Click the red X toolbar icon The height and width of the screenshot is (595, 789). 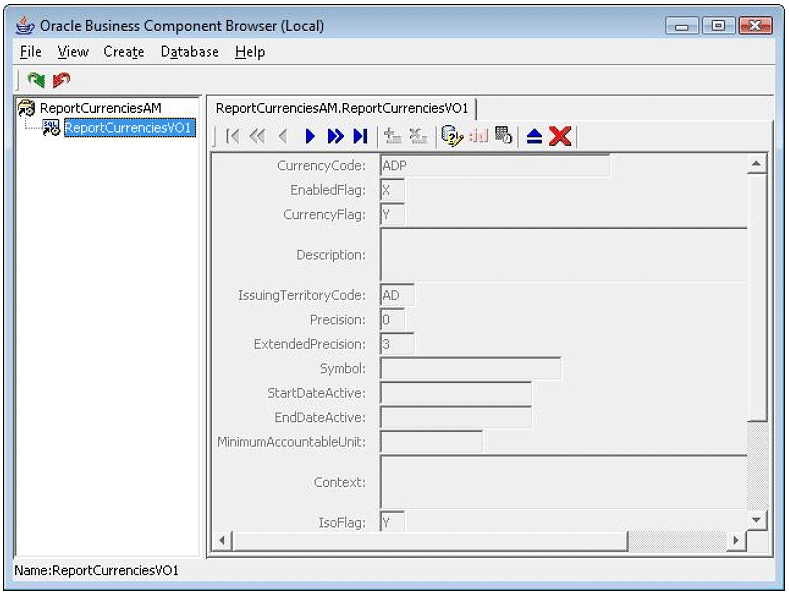pos(560,136)
